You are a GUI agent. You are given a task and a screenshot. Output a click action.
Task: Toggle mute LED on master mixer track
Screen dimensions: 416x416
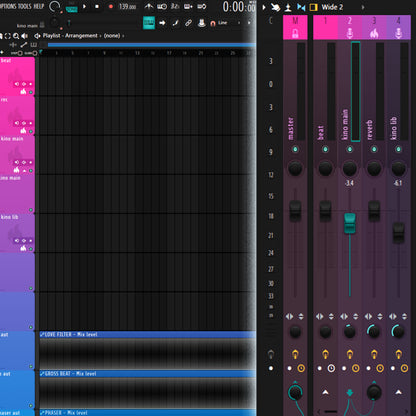[295, 149]
